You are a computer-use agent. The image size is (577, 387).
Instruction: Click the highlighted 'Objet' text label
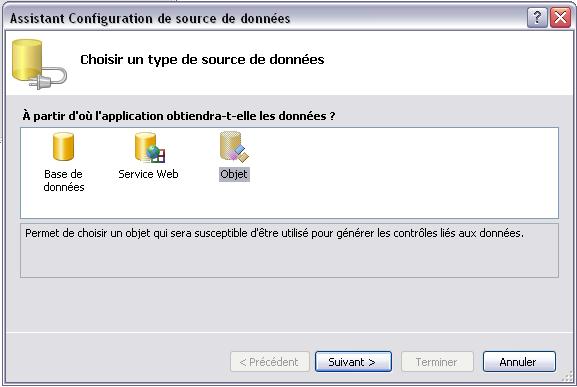(x=234, y=174)
